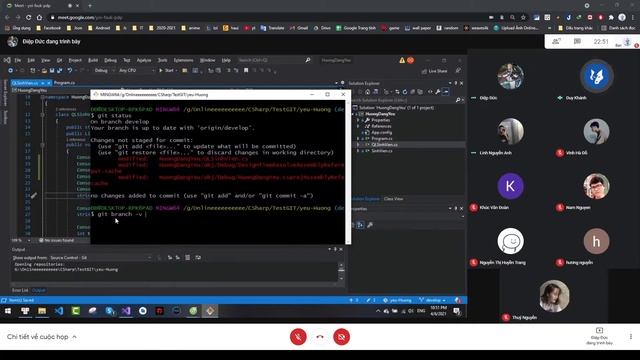Bookmark this page with the star icon
This screenshot has width=640, height=360.
(523, 18)
